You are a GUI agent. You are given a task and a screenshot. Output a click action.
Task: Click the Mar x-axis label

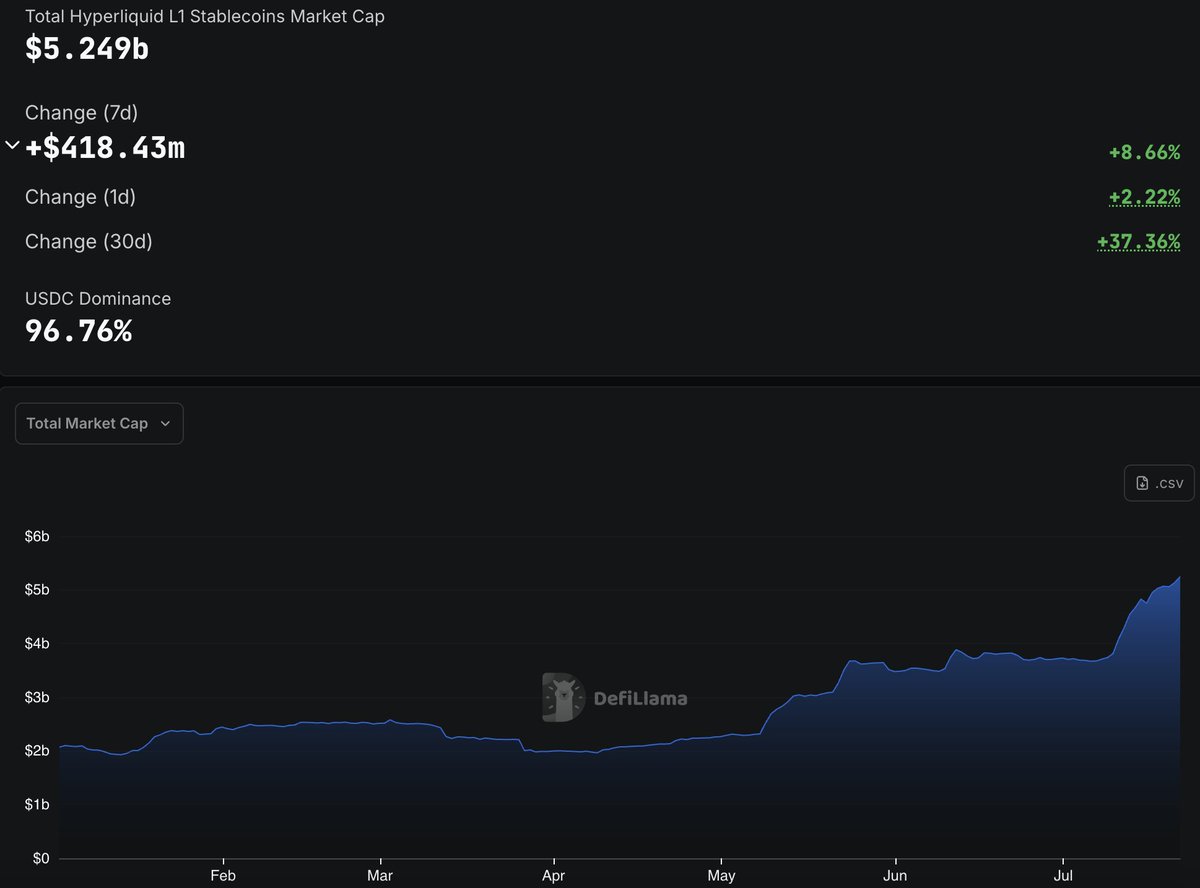click(380, 874)
